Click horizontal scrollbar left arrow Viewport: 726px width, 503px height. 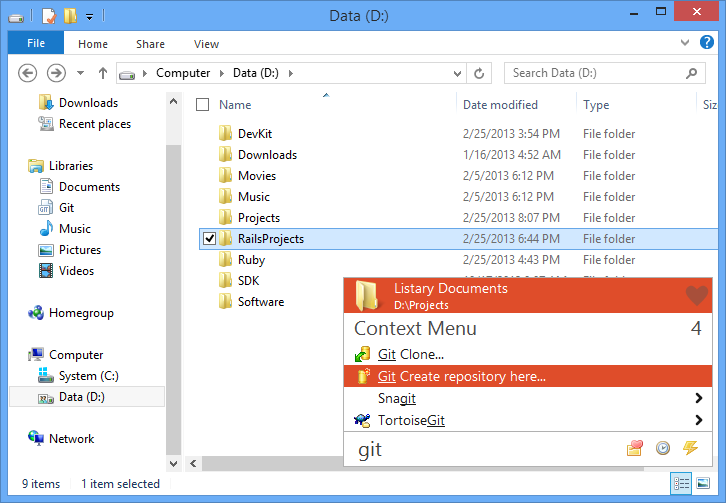193,463
